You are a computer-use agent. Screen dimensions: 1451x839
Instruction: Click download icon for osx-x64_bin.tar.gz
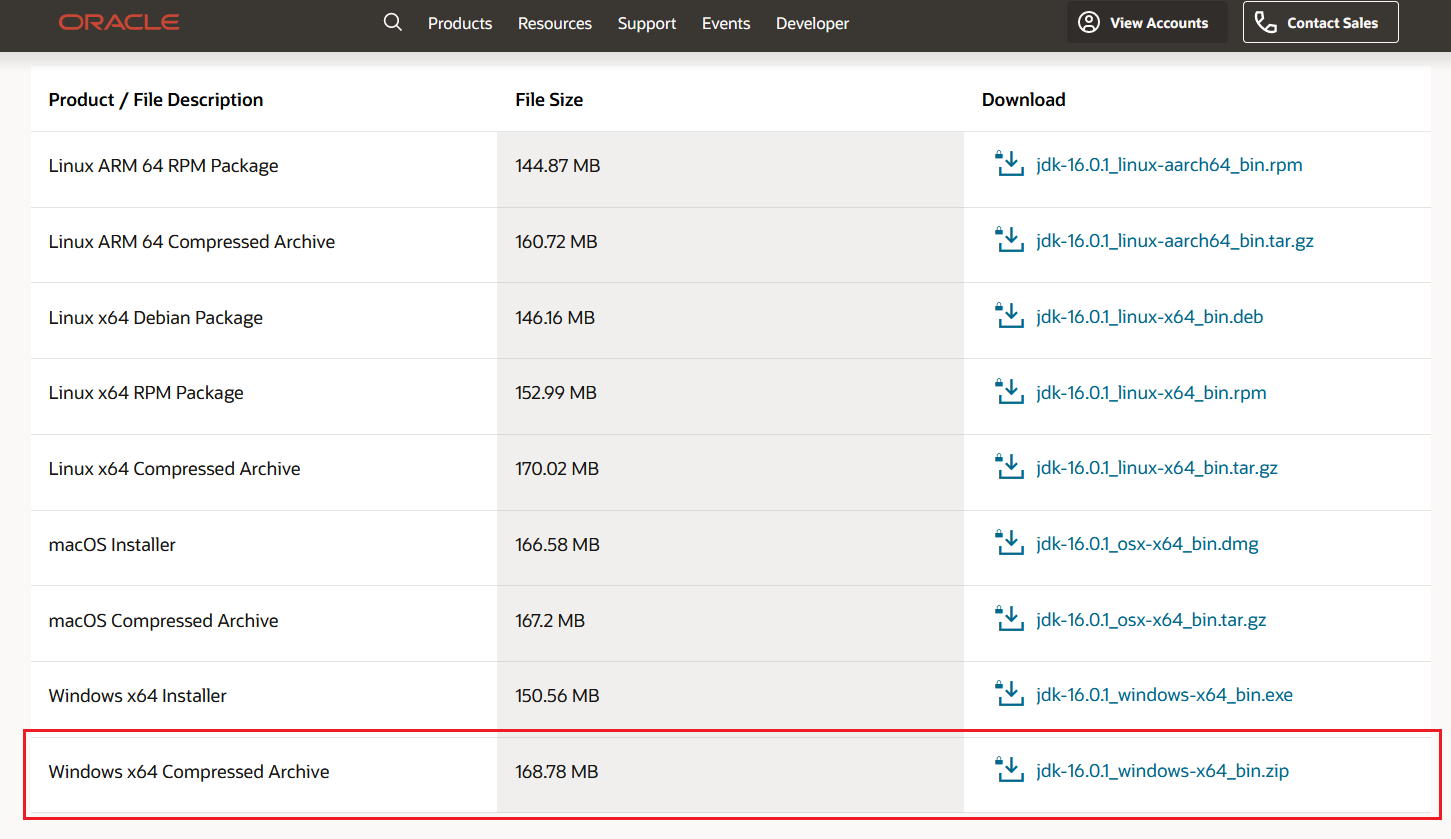[1010, 619]
